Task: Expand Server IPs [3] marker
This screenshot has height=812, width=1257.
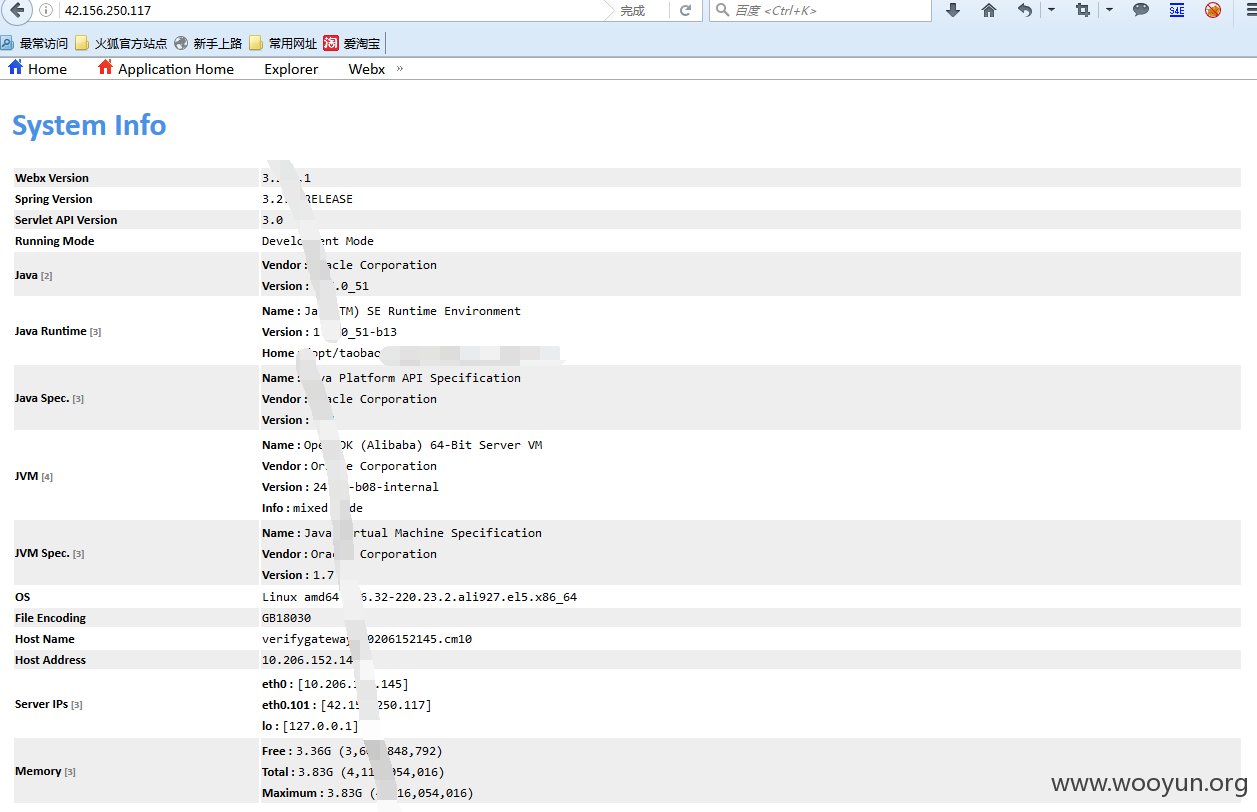Action: tap(77, 705)
